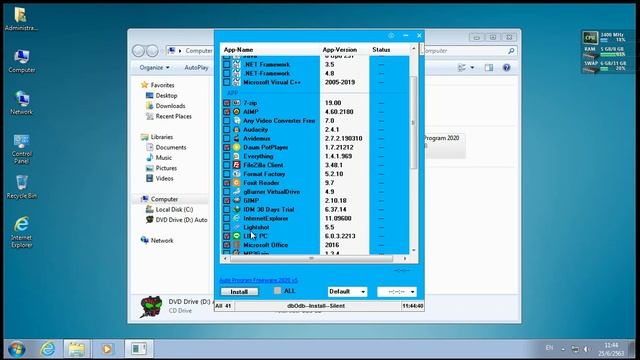Toggle Explorer preview pane icon
The width and height of the screenshot is (640, 360).
489,68
